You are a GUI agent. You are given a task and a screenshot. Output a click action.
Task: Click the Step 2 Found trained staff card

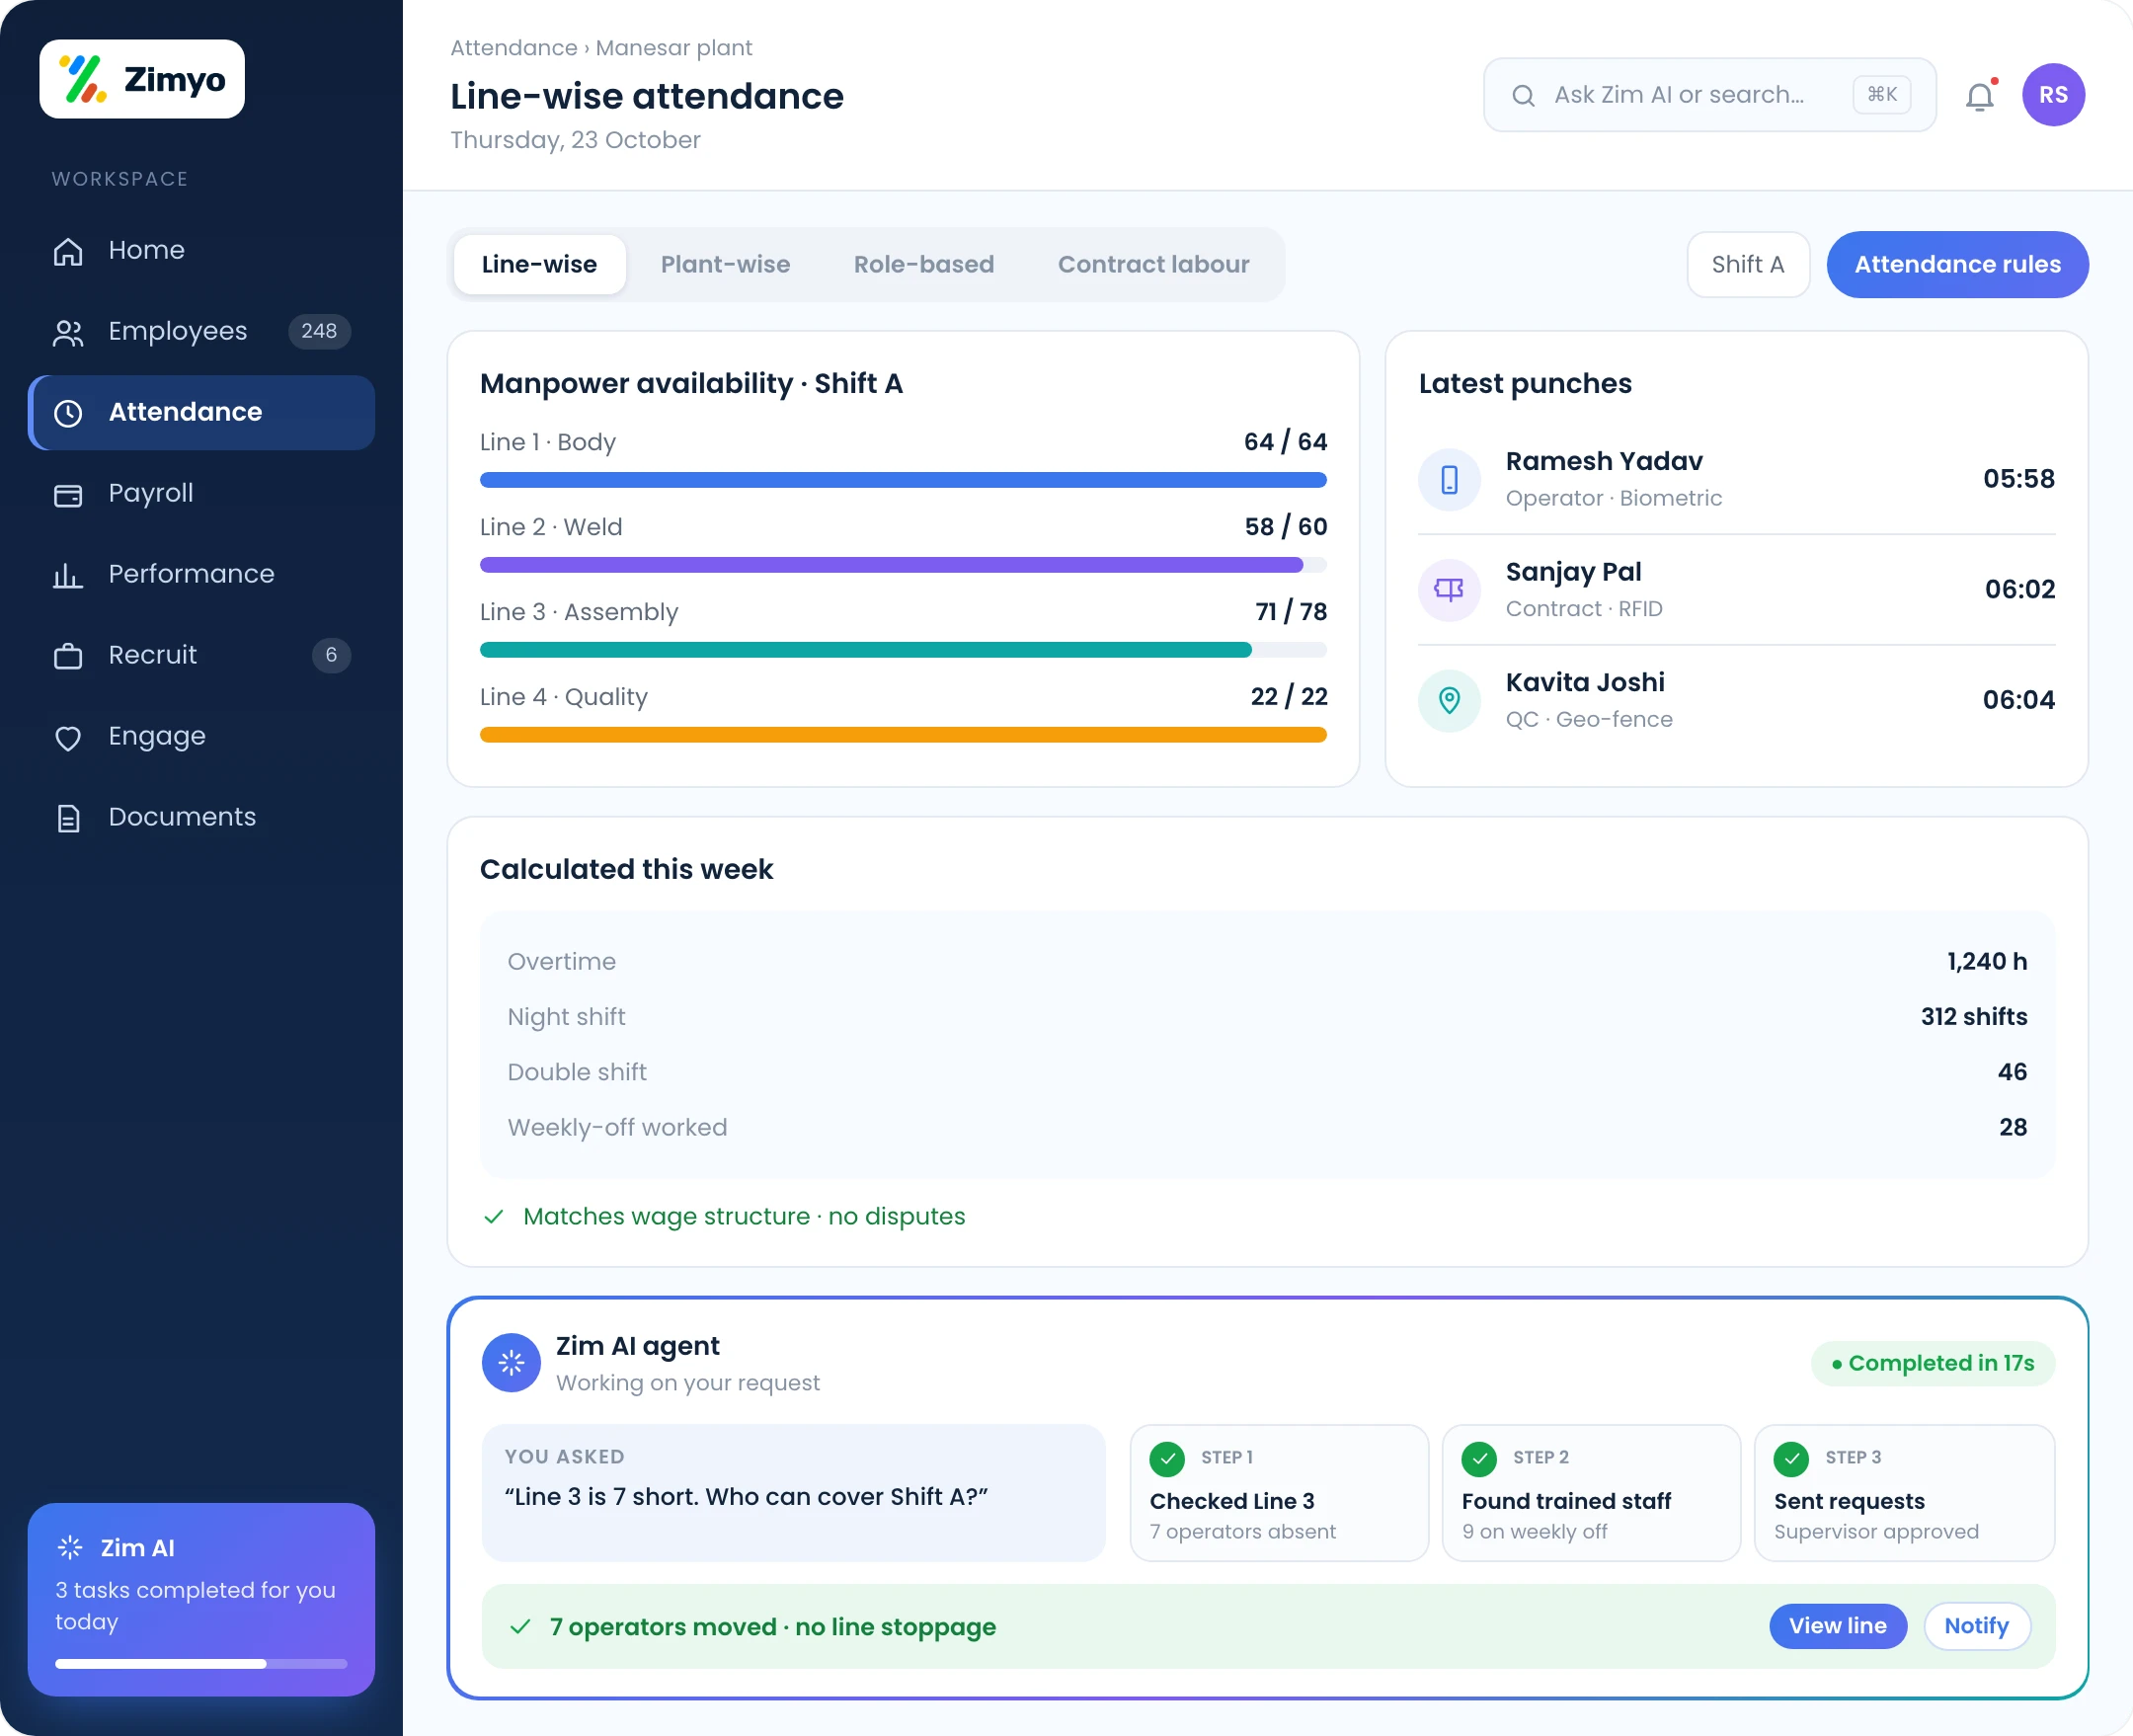click(1591, 1493)
